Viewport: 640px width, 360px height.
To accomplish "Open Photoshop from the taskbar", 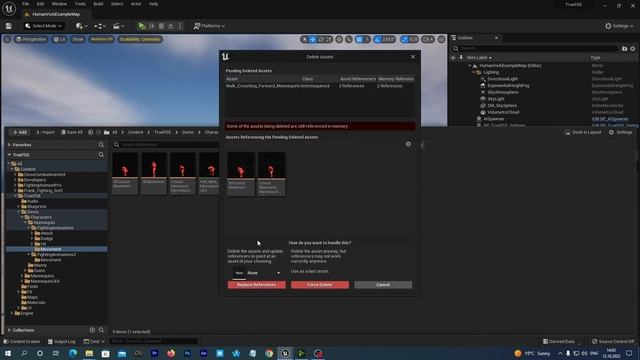I will pyautogui.click(x=187, y=353).
